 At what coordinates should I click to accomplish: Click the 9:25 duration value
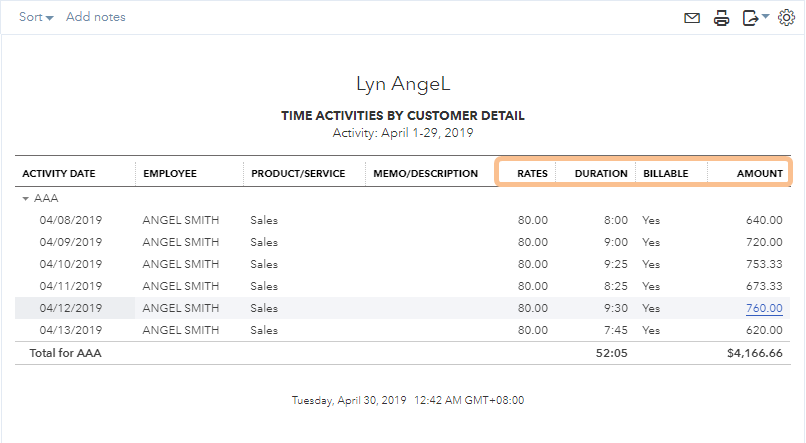616,264
